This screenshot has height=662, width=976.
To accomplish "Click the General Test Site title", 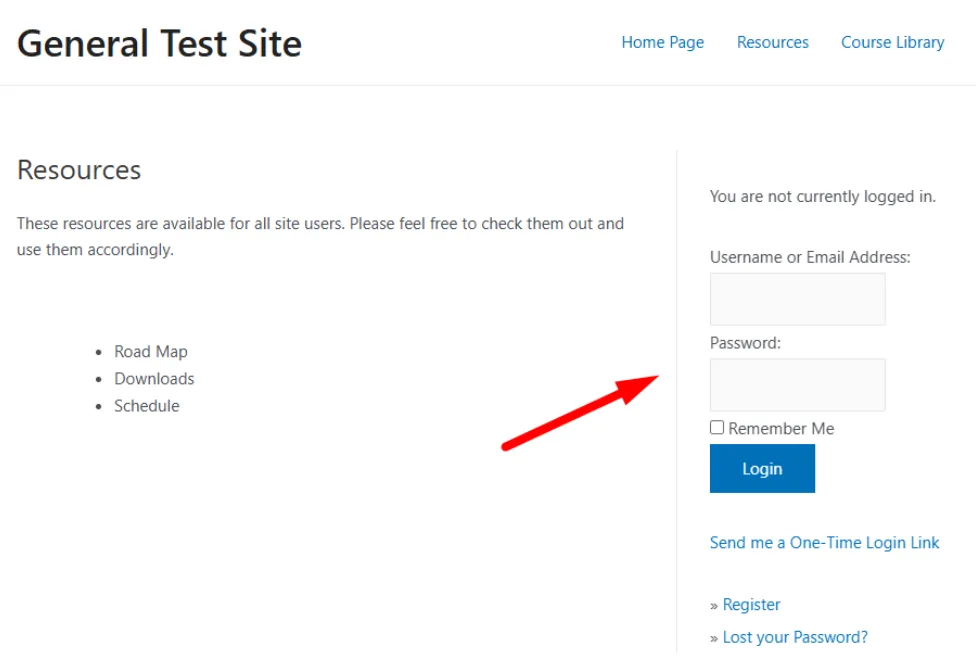I will point(159,43).
